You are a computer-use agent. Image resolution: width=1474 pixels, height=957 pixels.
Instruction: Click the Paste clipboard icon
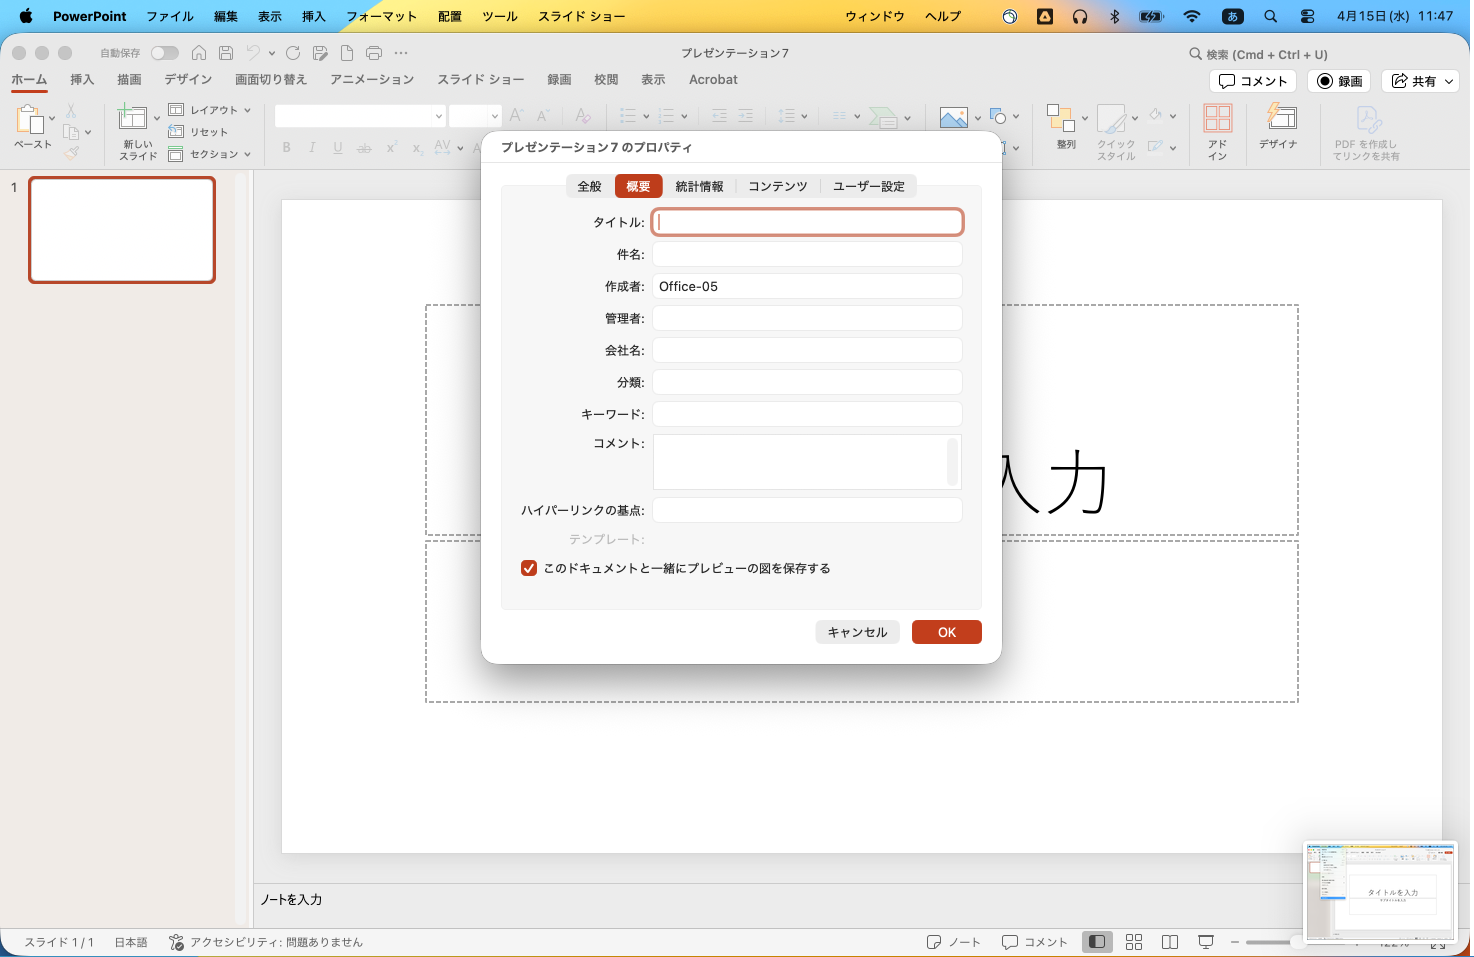[30, 120]
